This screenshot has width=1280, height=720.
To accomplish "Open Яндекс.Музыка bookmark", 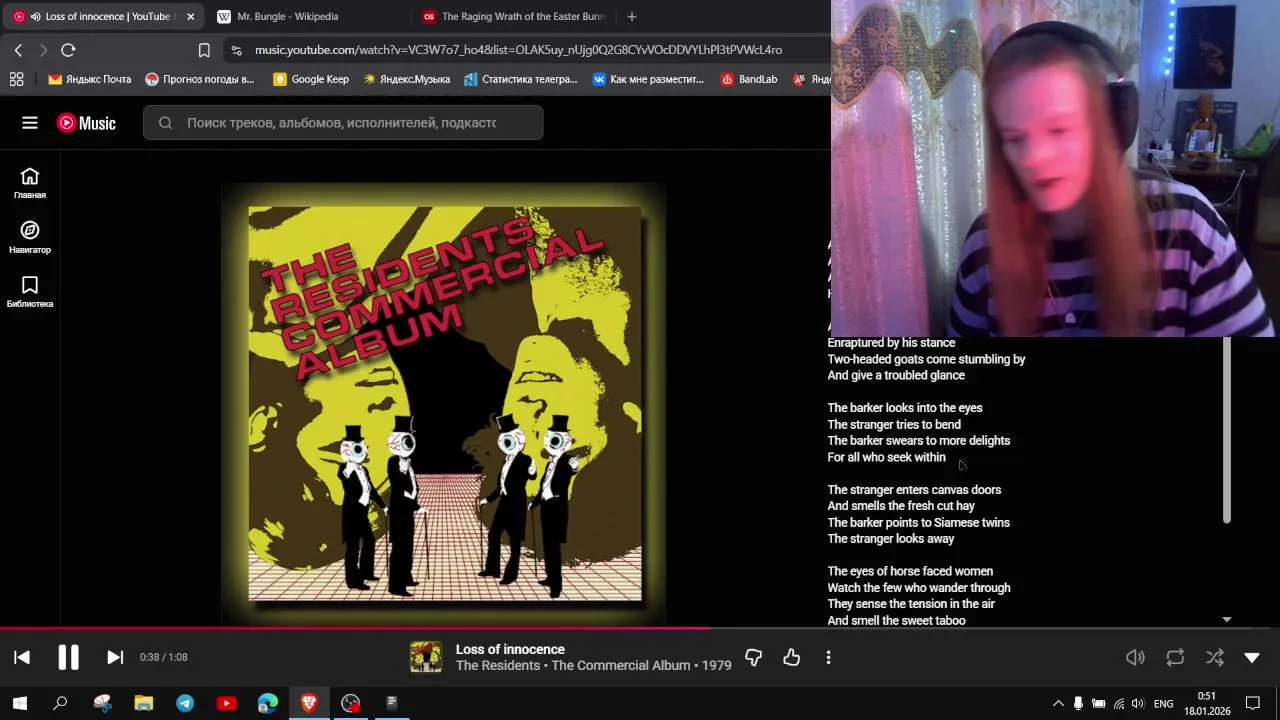I will (406, 79).
